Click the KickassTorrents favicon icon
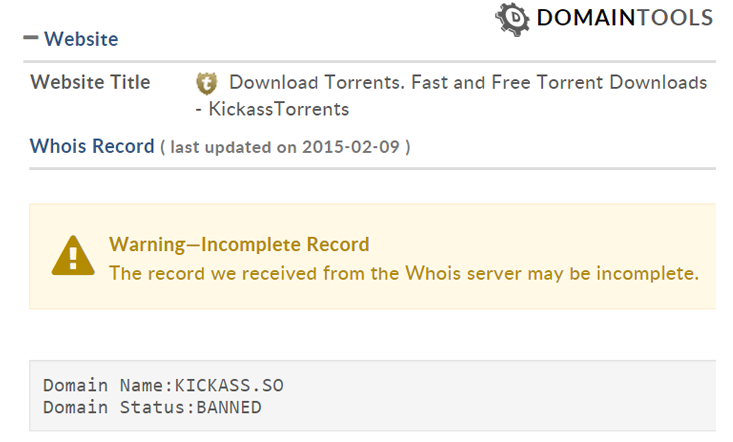This screenshot has height=442, width=733. pos(206,83)
